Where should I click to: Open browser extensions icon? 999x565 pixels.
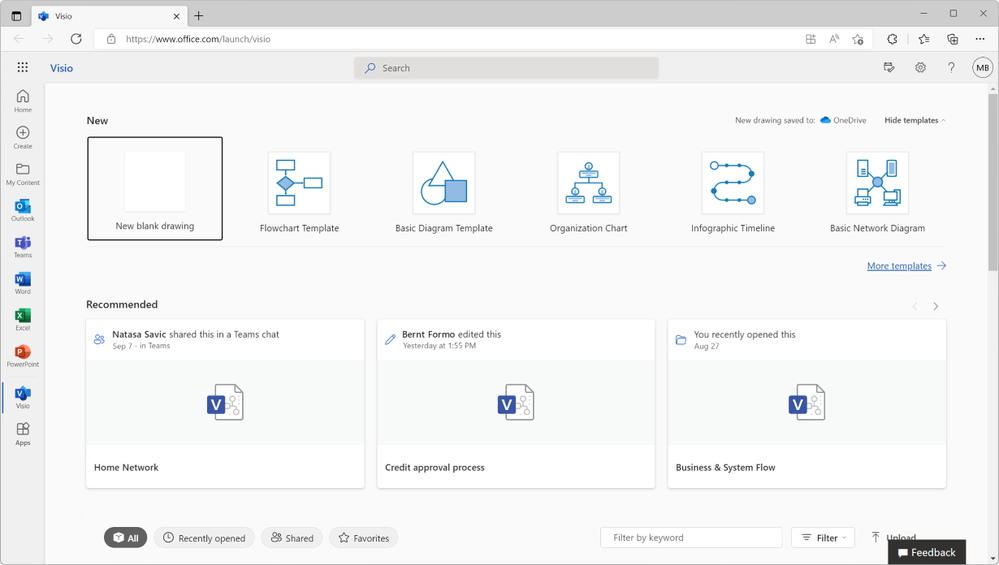[x=892, y=39]
